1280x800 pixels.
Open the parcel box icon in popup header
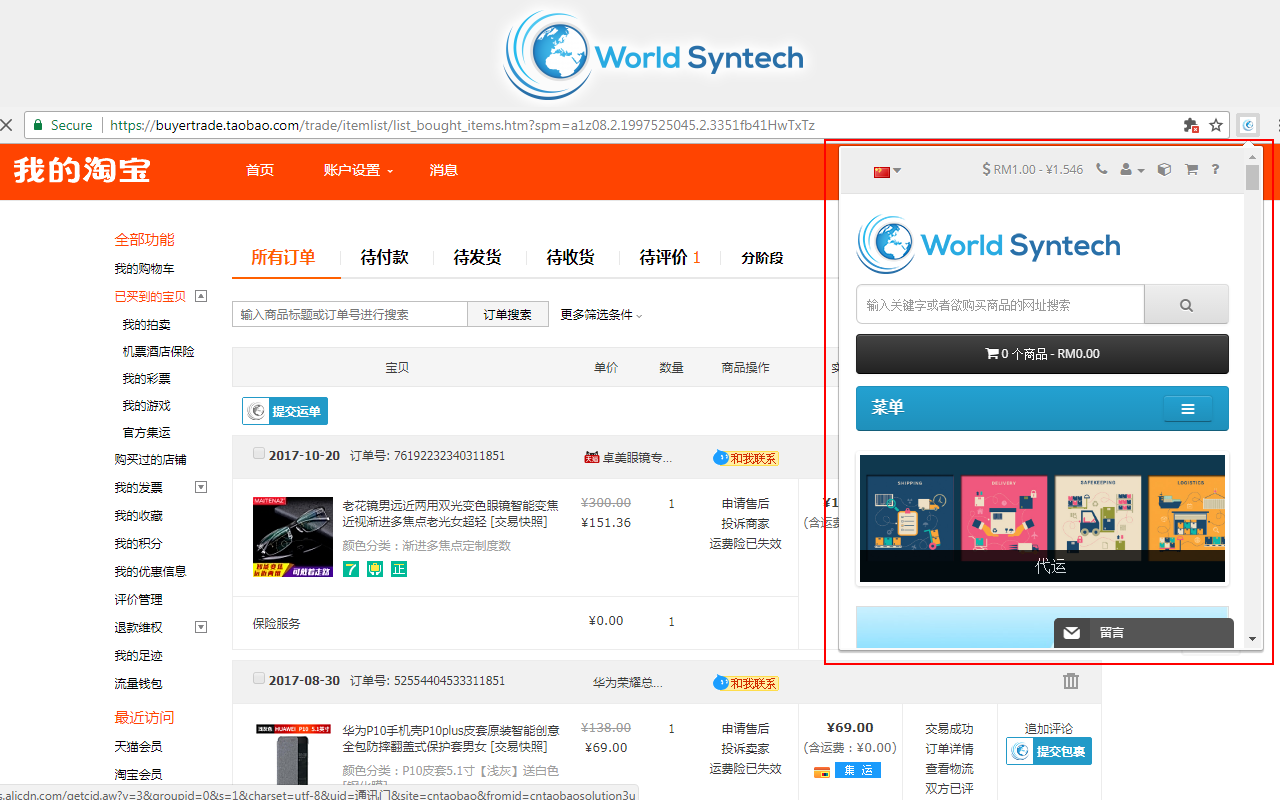coord(1164,169)
